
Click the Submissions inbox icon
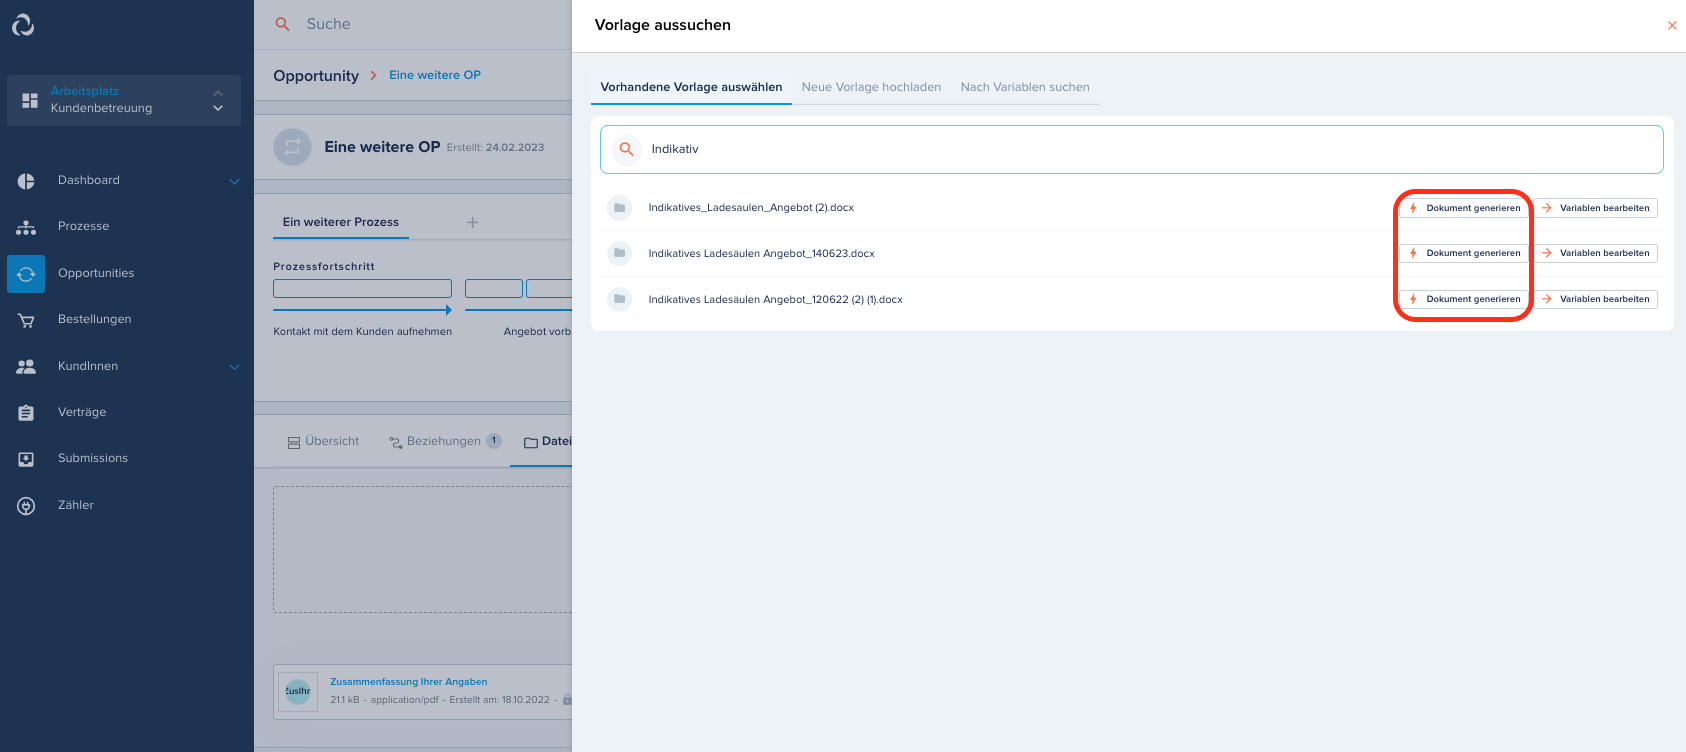(26, 459)
